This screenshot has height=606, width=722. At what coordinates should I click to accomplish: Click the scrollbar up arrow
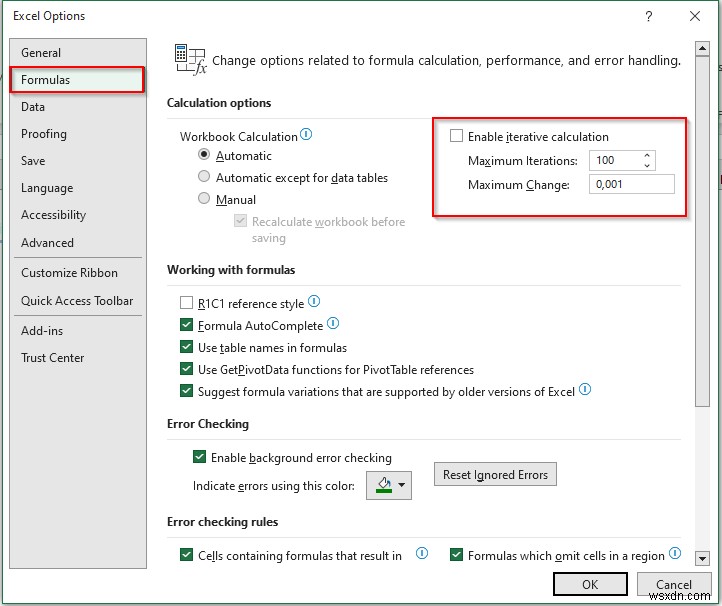pos(702,48)
